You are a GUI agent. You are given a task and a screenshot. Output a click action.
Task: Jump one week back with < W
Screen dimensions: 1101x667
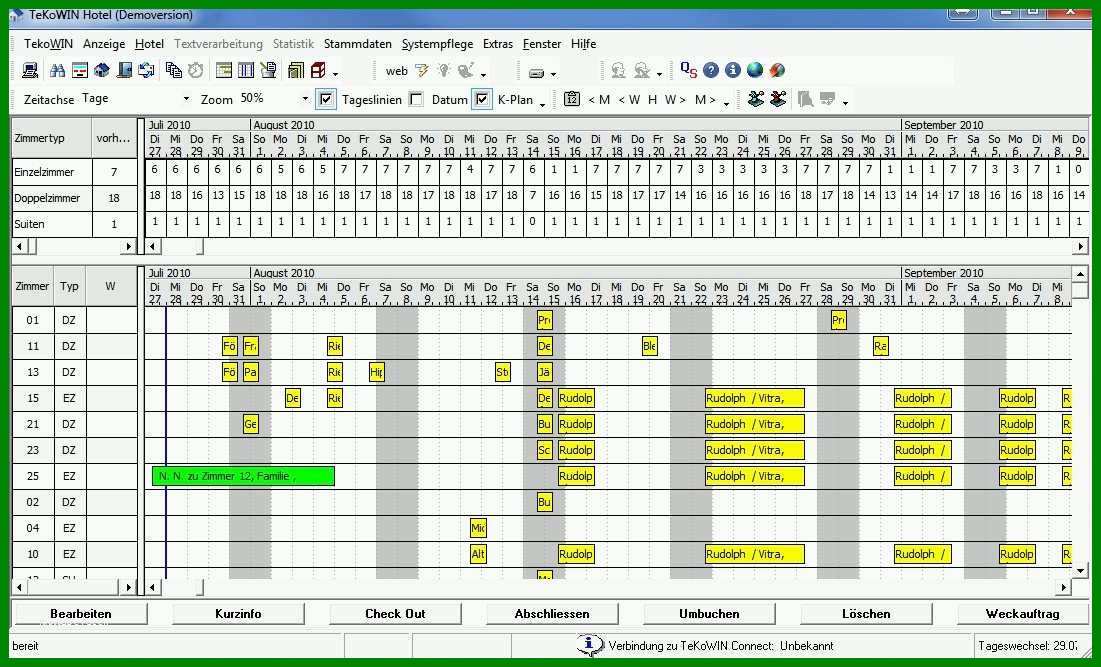point(629,100)
